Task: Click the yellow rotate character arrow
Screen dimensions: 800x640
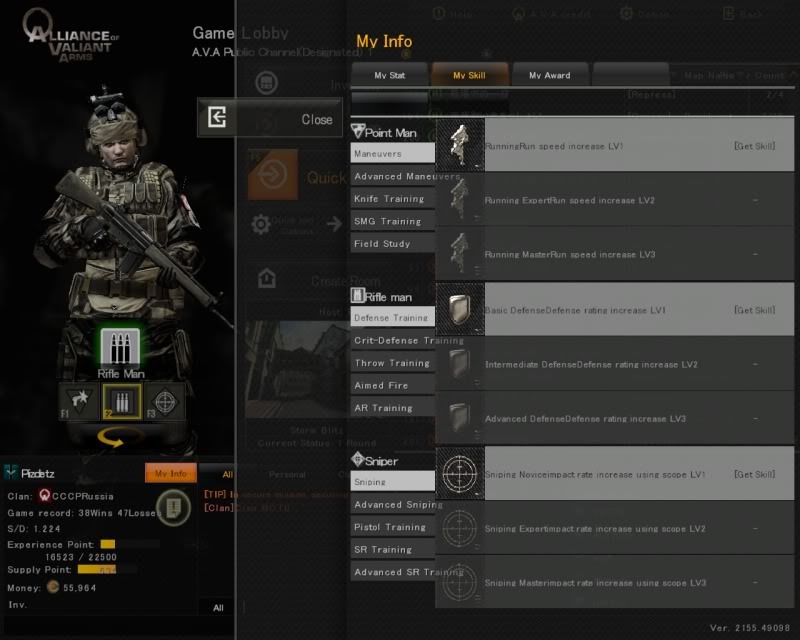Action: 113,437
